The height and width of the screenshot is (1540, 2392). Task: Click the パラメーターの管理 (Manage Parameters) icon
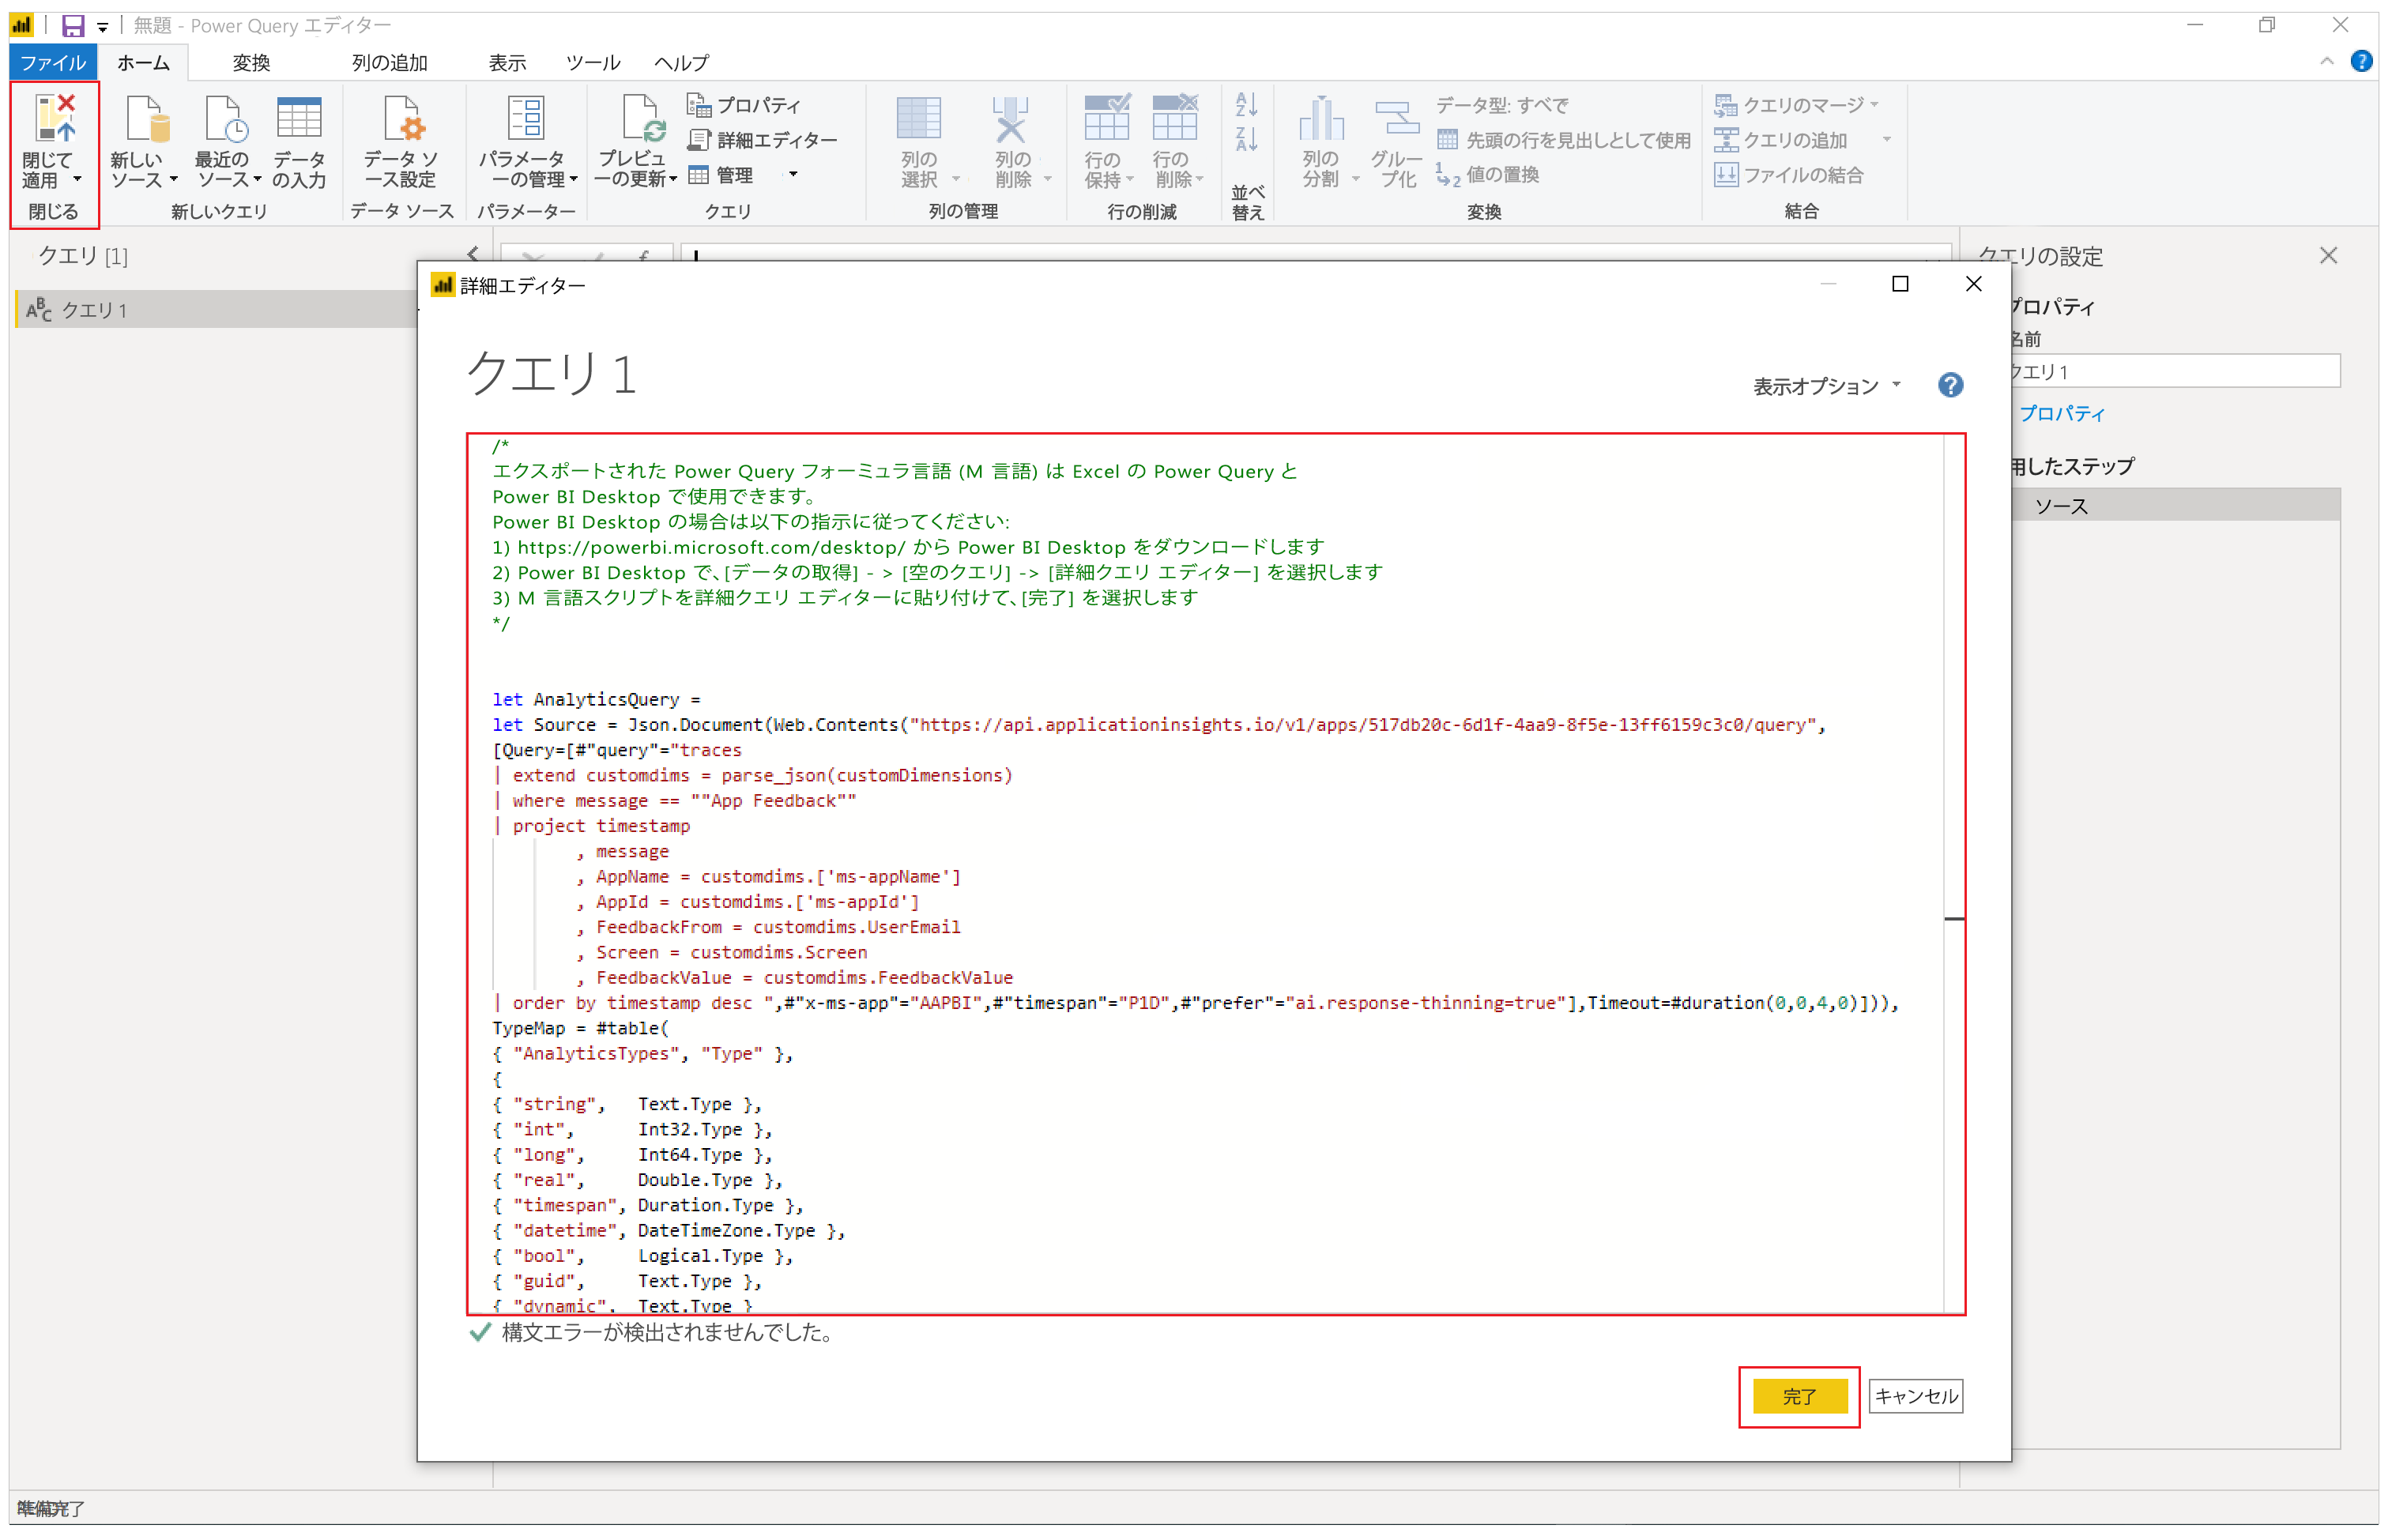525,118
